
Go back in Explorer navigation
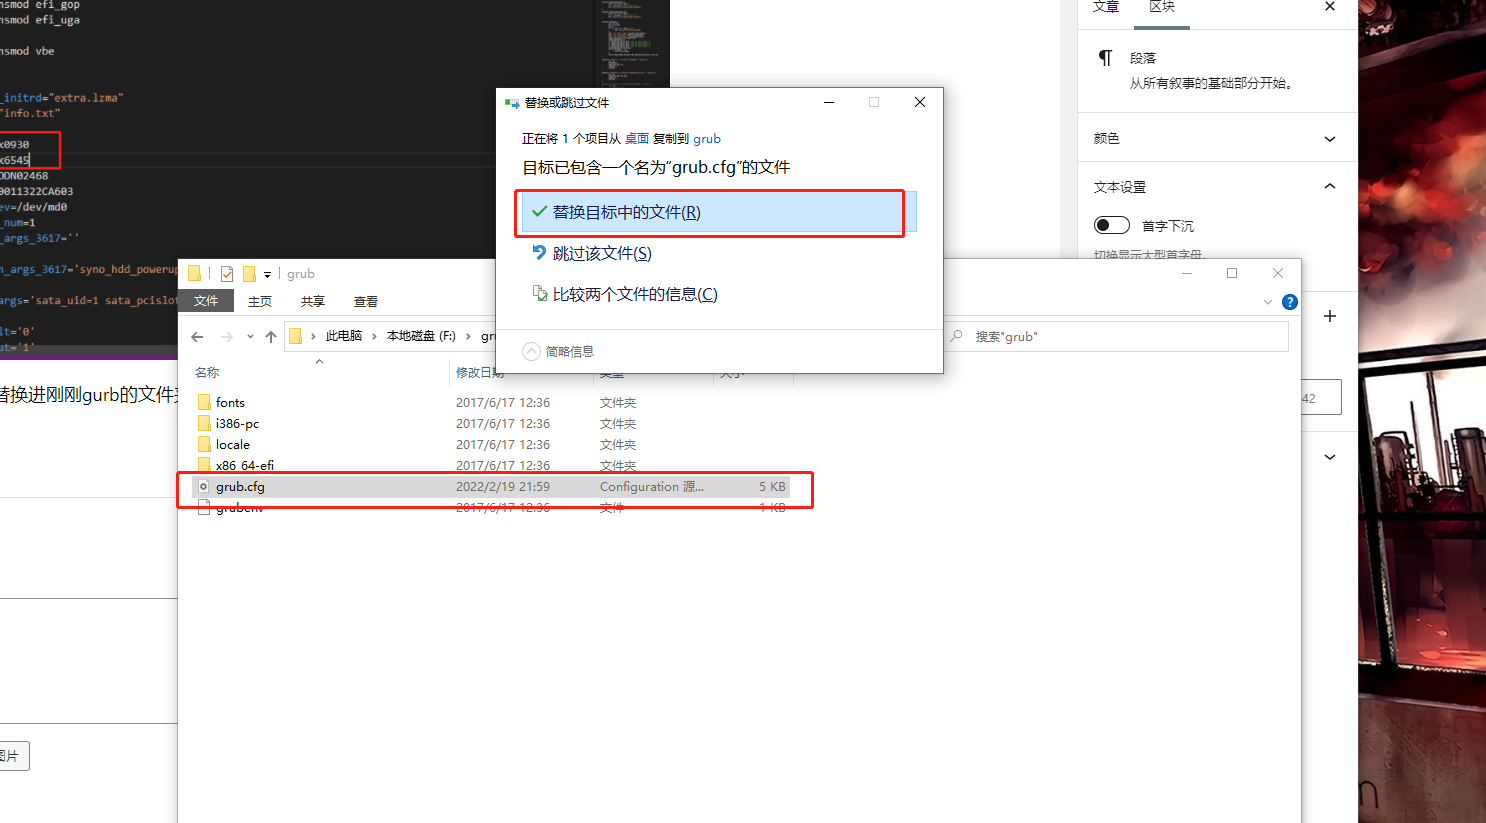coord(197,337)
